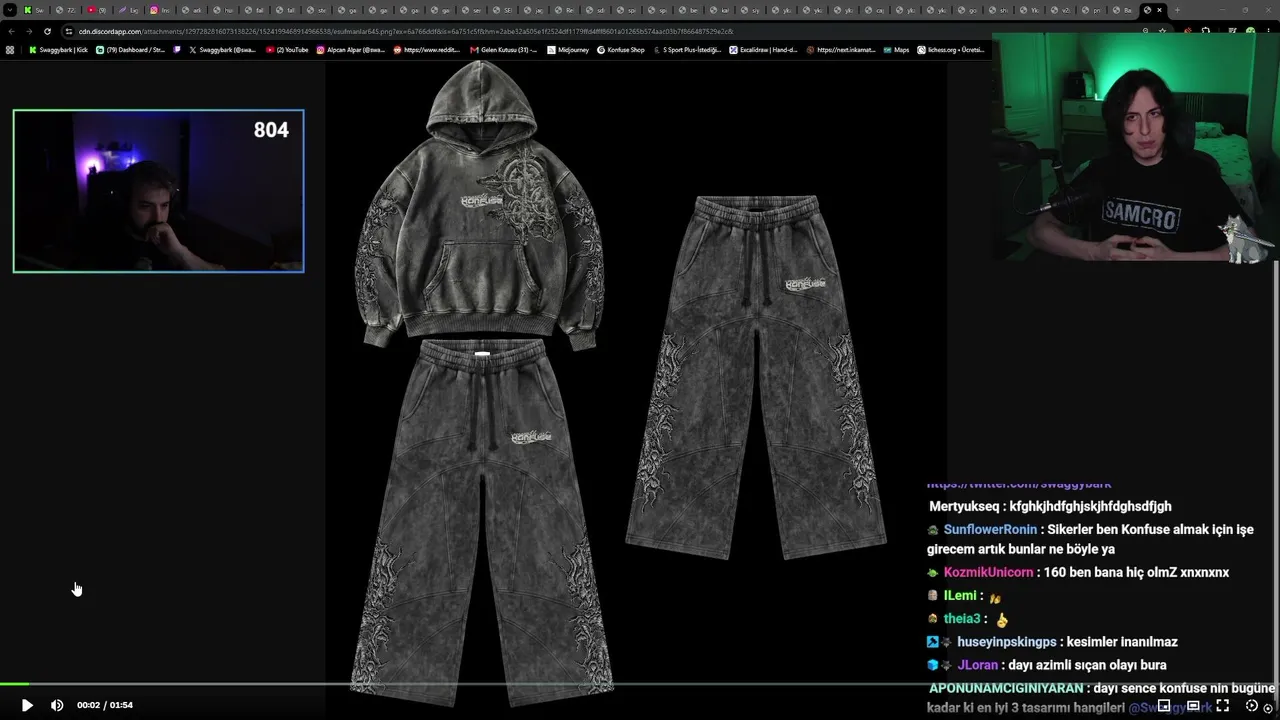This screenshot has width=1280, height=720.
Task: Select chat username Mertyukseq
Action: click(x=966, y=506)
